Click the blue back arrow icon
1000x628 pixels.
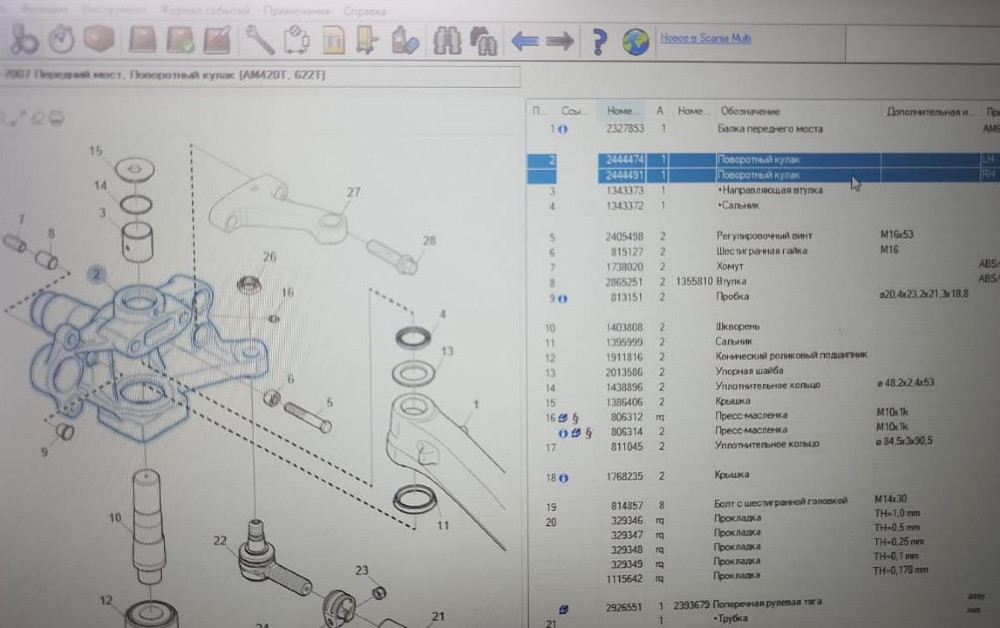pyautogui.click(x=524, y=41)
